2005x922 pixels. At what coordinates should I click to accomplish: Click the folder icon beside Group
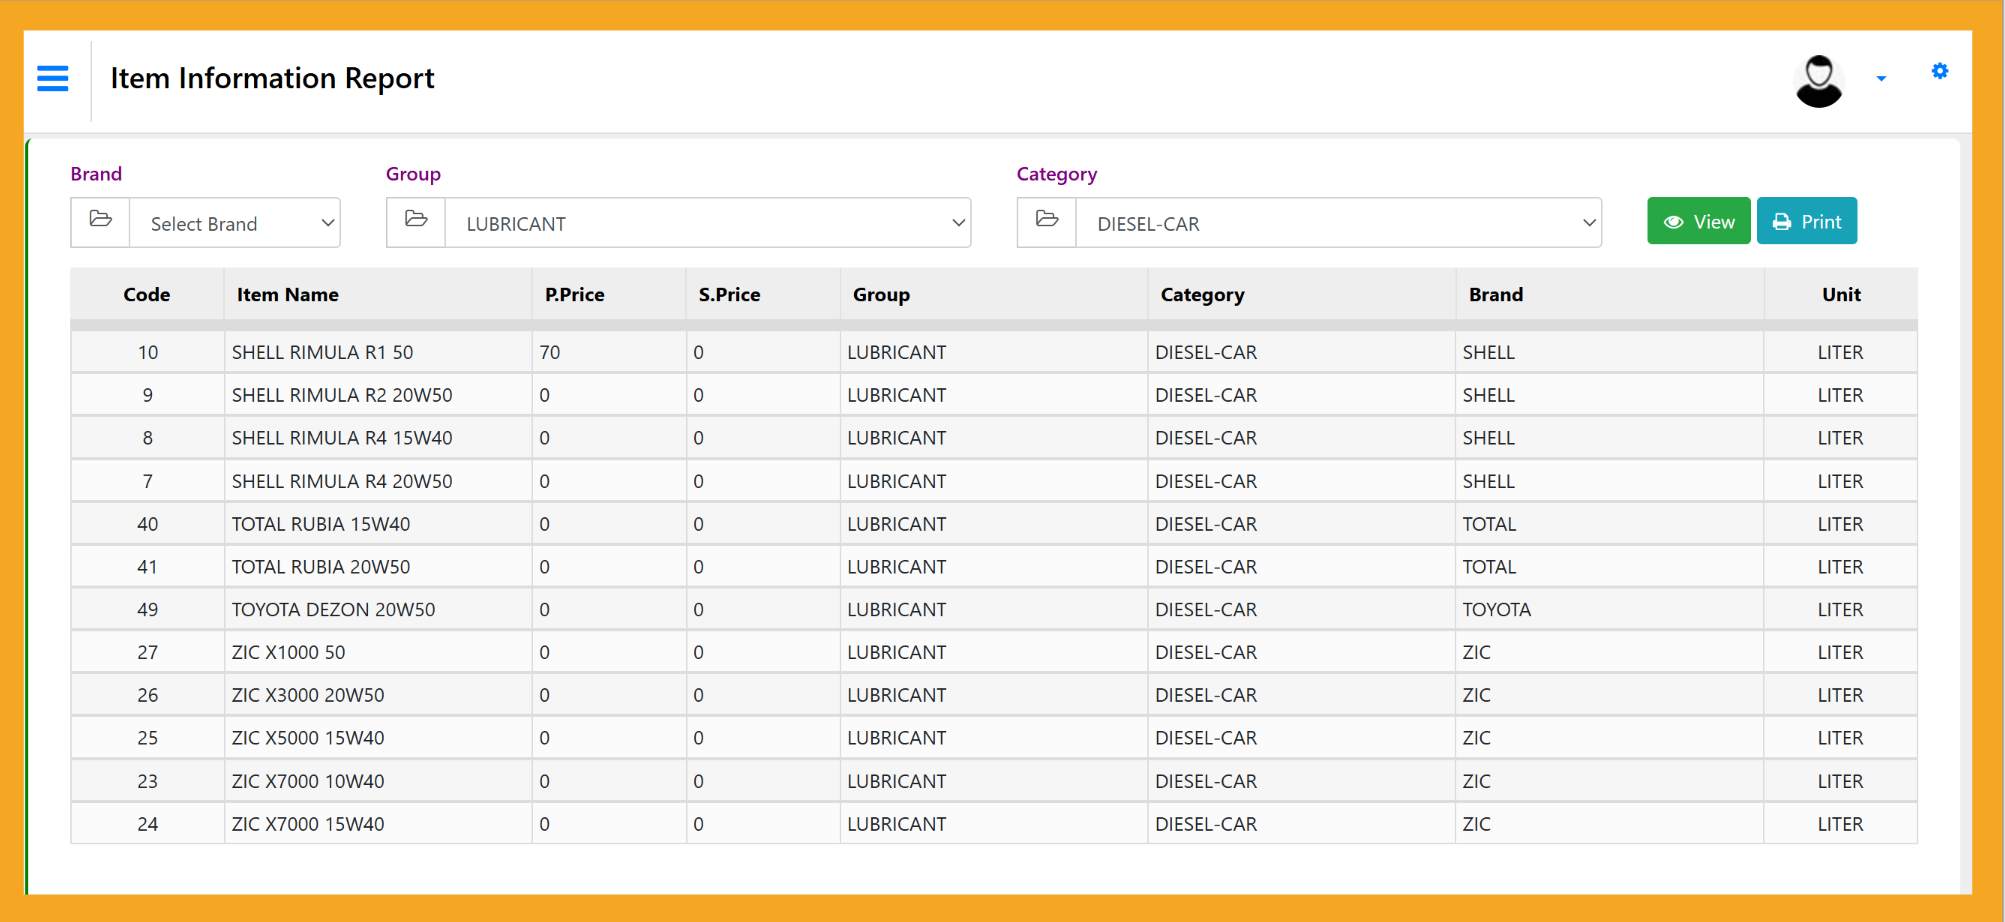416,222
